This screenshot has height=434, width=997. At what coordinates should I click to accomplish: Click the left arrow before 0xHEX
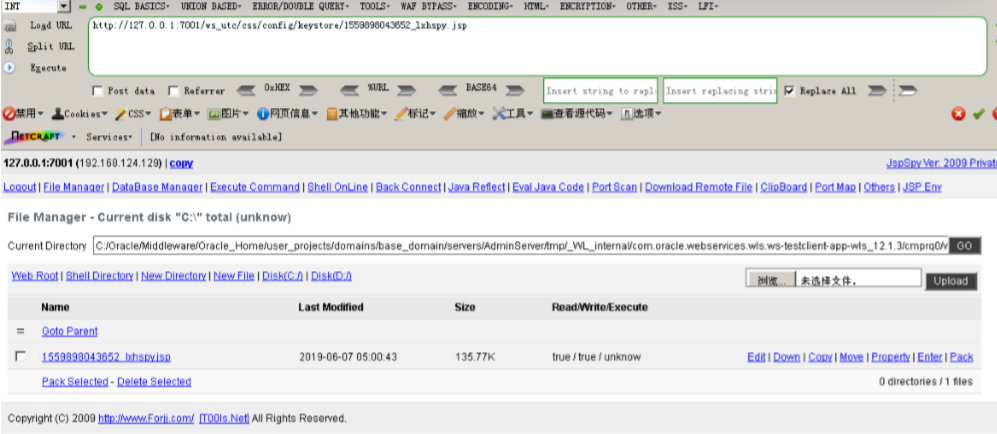tap(247, 90)
